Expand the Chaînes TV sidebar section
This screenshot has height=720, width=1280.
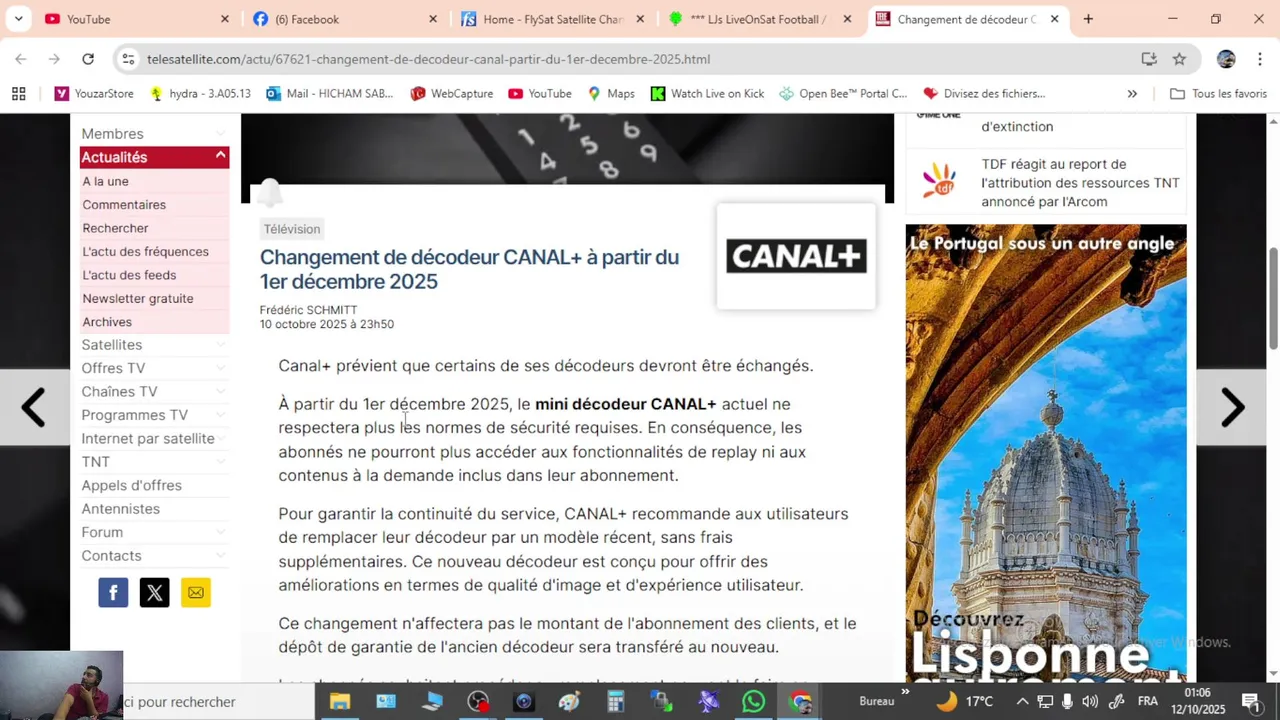tap(220, 392)
